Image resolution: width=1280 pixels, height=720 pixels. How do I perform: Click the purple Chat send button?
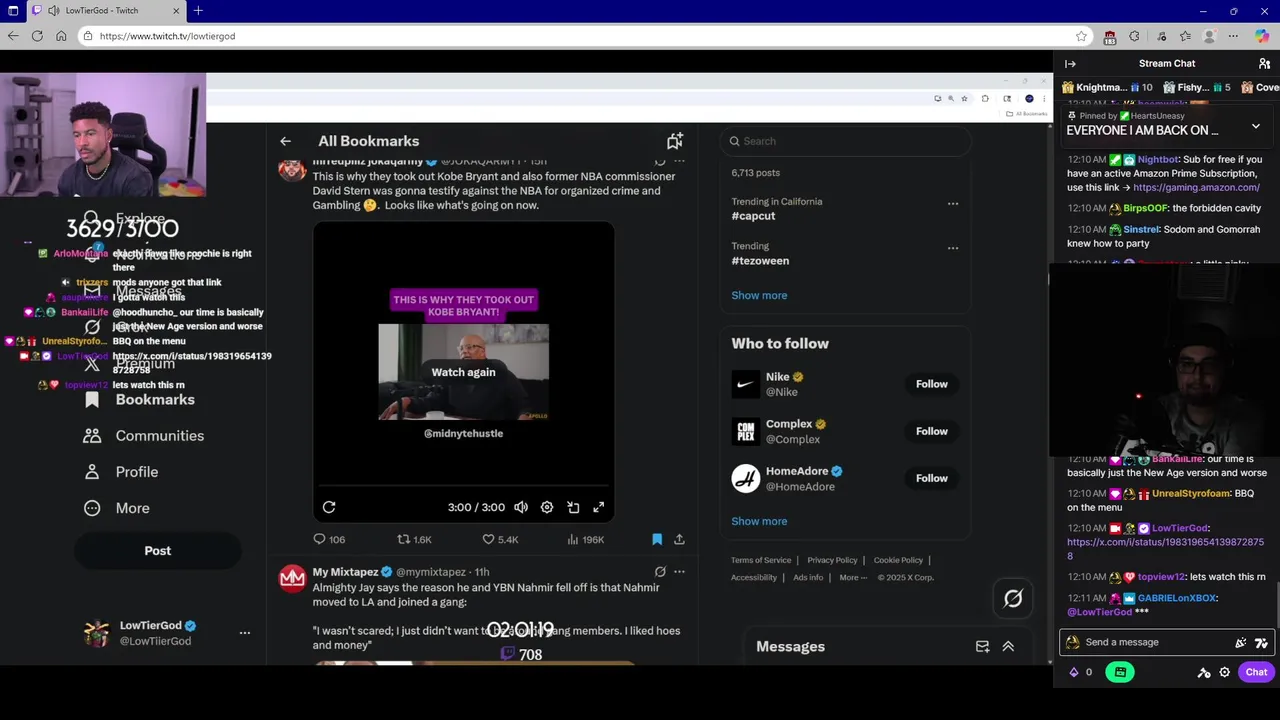pos(1256,672)
